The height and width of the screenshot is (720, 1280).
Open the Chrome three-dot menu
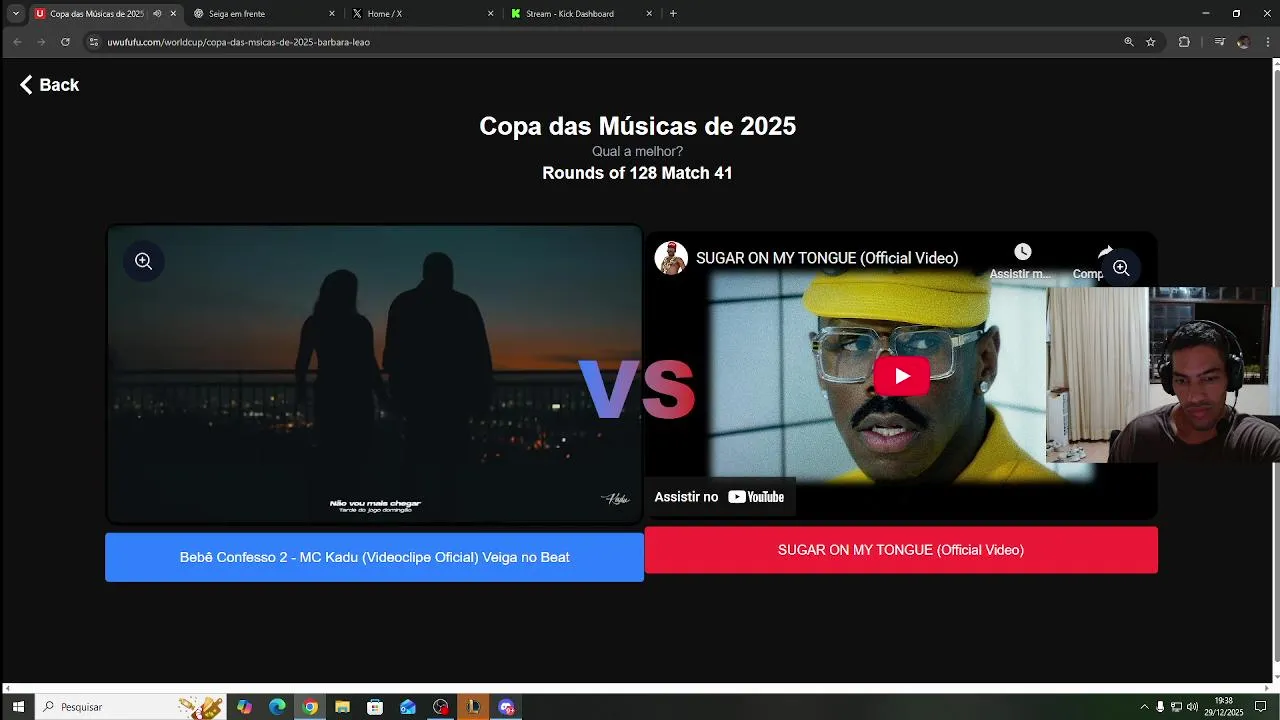pos(1268,42)
